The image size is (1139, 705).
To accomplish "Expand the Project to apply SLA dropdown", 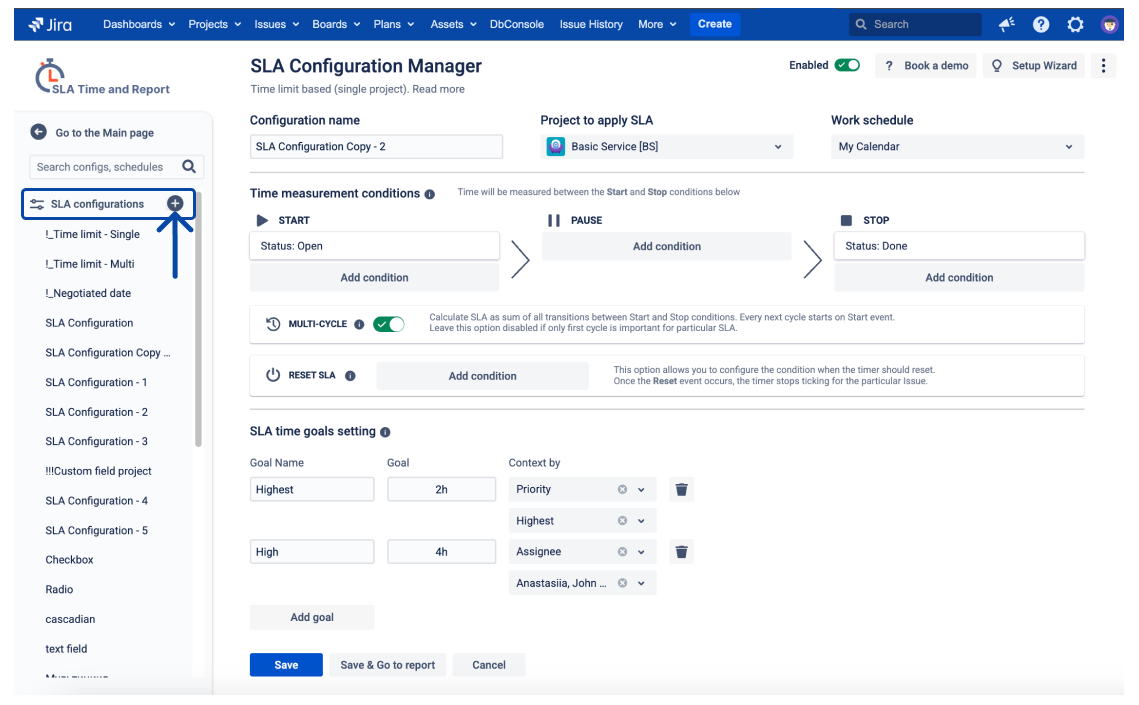I will pos(778,147).
